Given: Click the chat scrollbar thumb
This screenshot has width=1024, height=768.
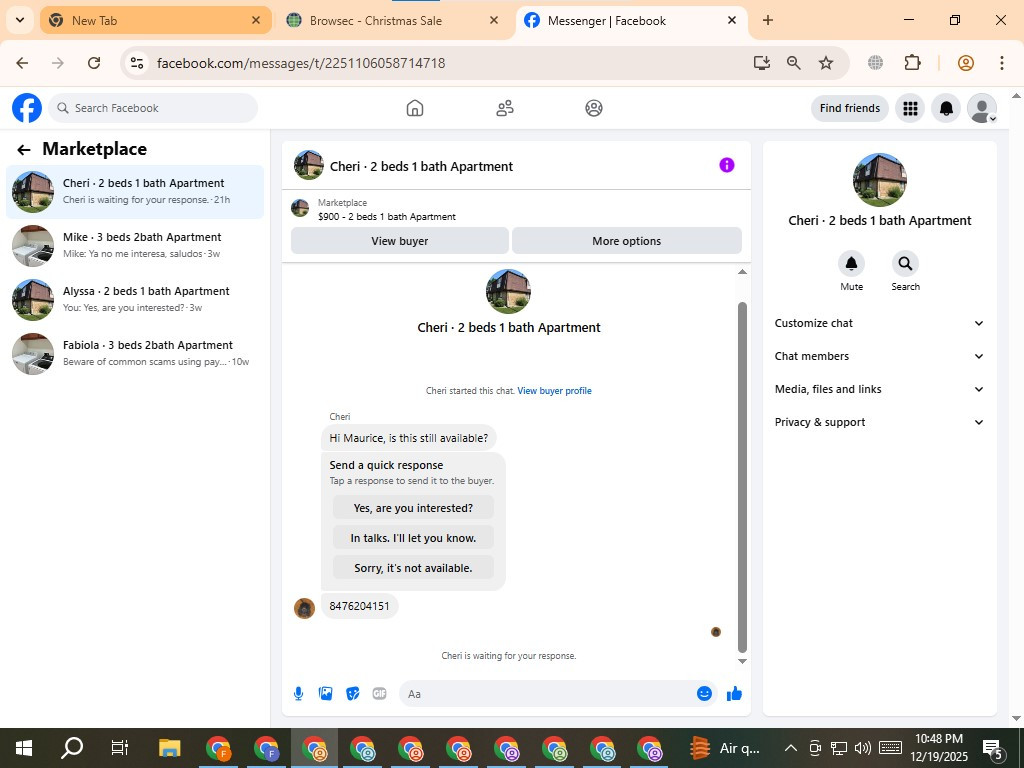Looking at the screenshot, I should tap(742, 477).
